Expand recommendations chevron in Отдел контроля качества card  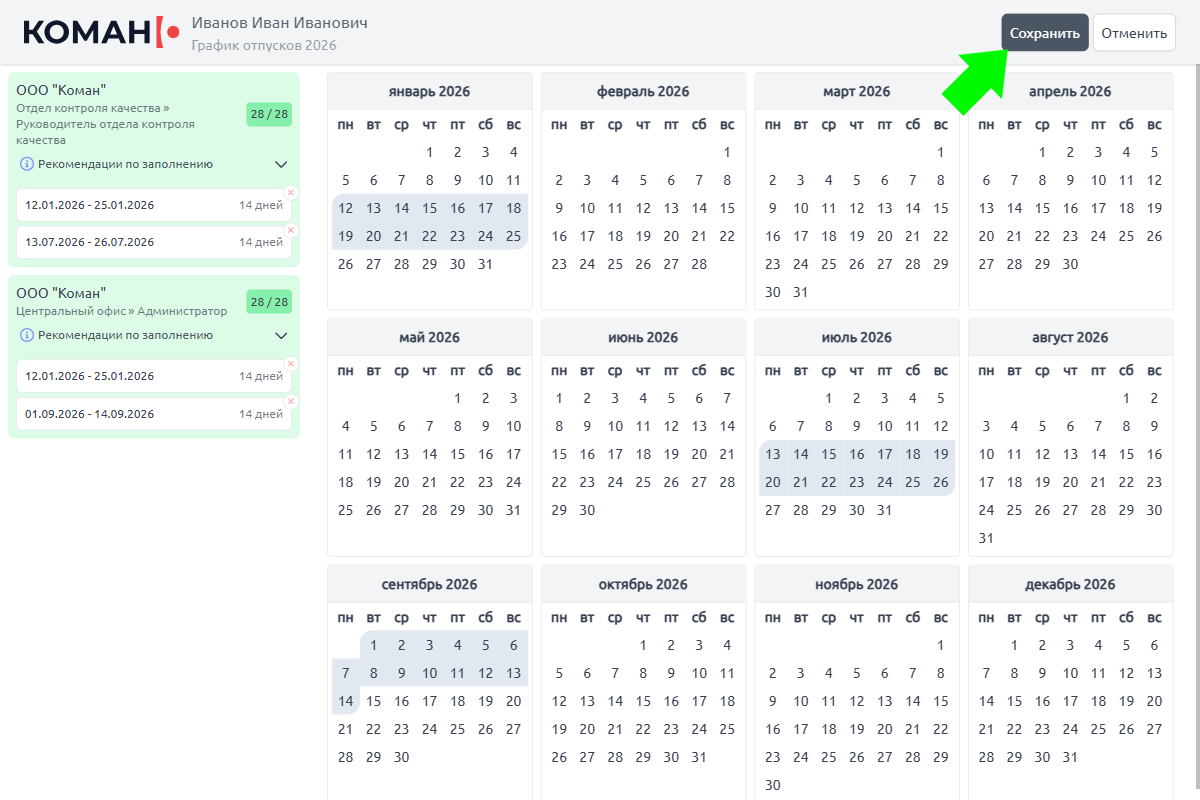281,165
